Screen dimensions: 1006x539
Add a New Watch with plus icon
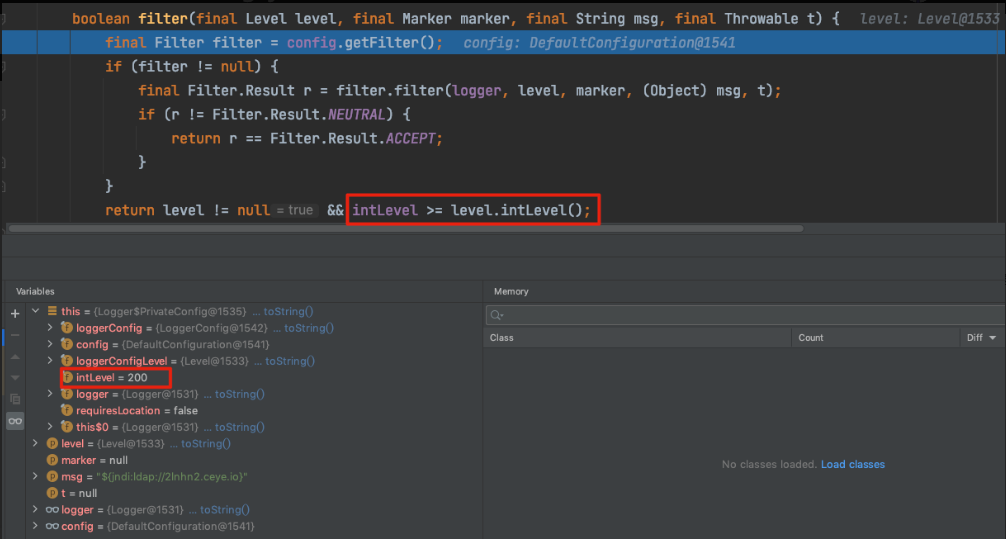(x=15, y=314)
